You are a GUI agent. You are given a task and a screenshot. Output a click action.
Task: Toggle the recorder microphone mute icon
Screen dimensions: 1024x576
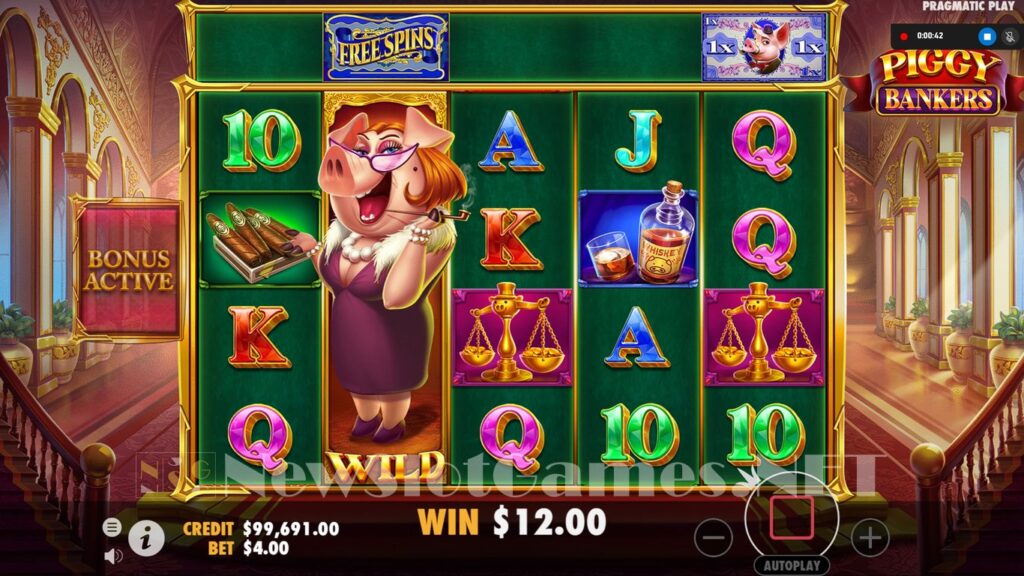pyautogui.click(x=1010, y=37)
